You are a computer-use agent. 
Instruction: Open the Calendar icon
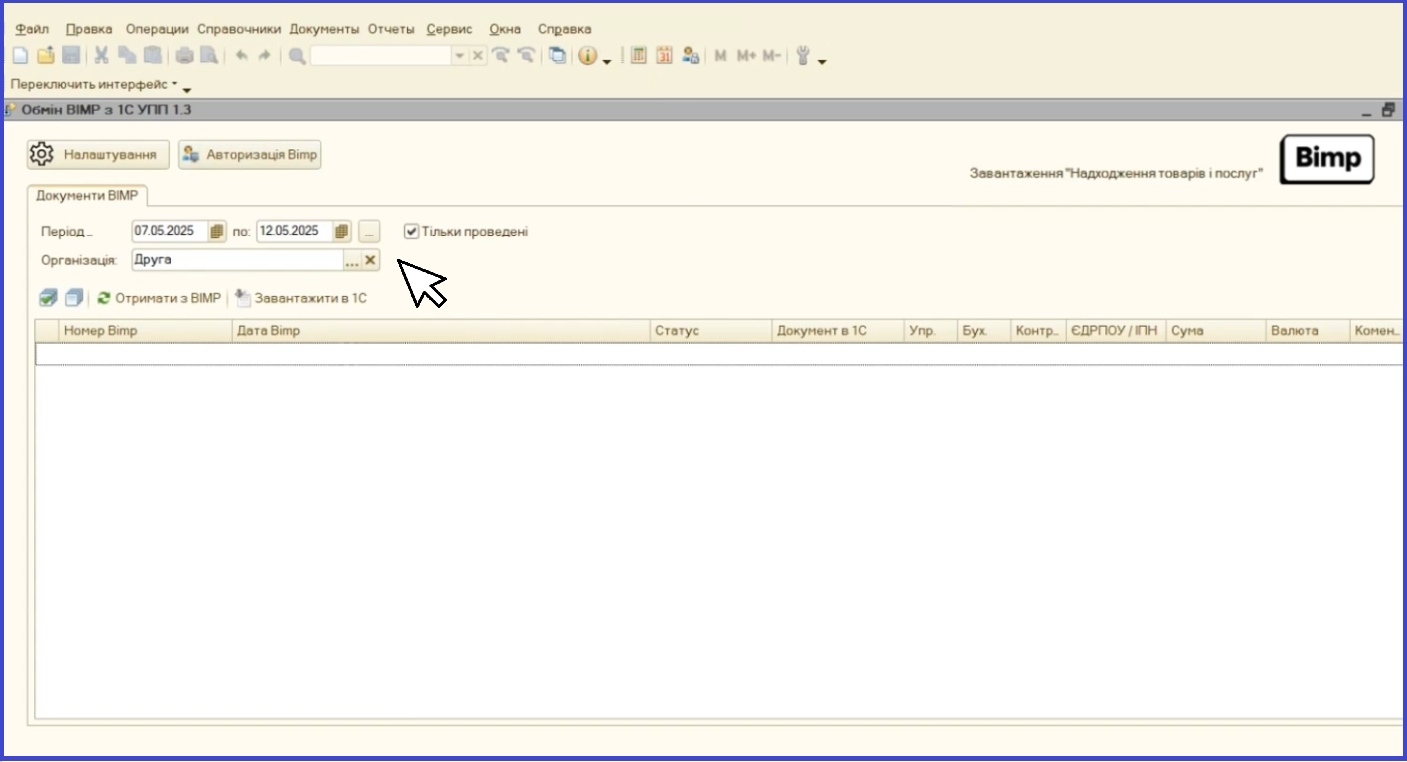coord(665,57)
